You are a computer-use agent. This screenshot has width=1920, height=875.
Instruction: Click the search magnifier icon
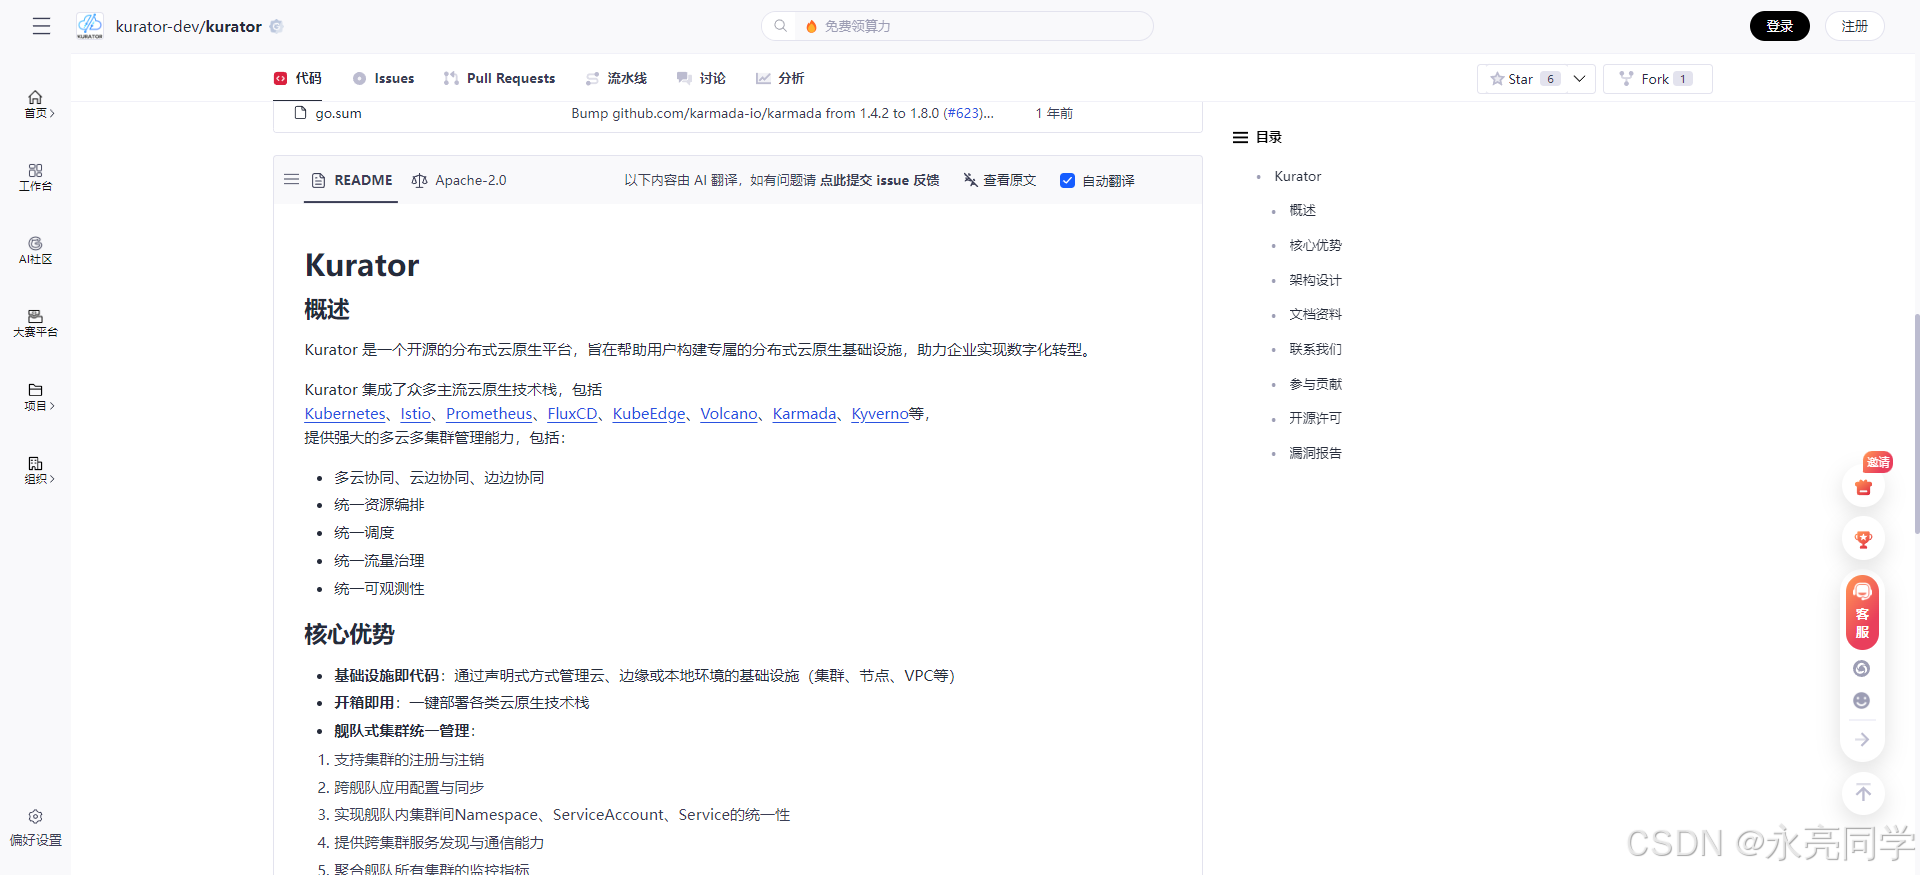click(x=781, y=26)
